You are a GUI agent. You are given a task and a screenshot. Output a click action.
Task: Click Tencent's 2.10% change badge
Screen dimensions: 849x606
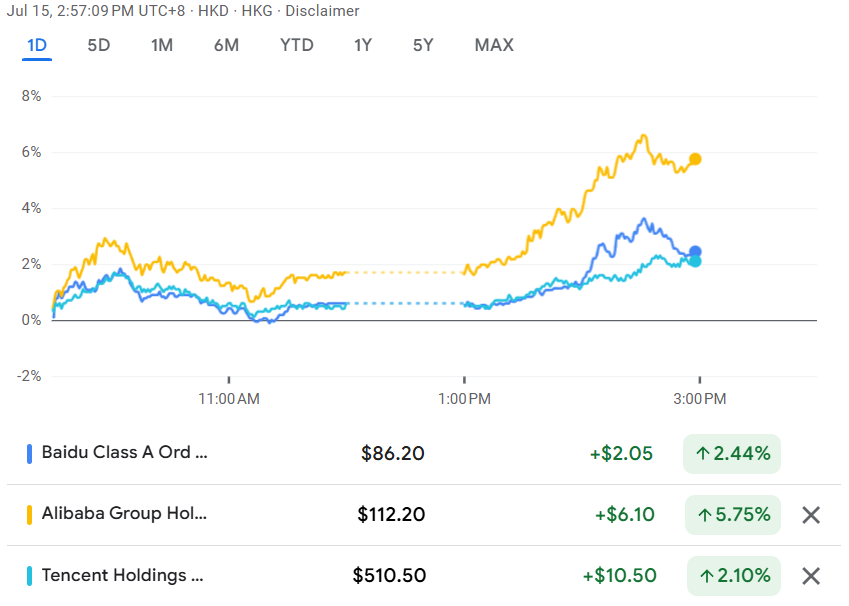coord(734,576)
